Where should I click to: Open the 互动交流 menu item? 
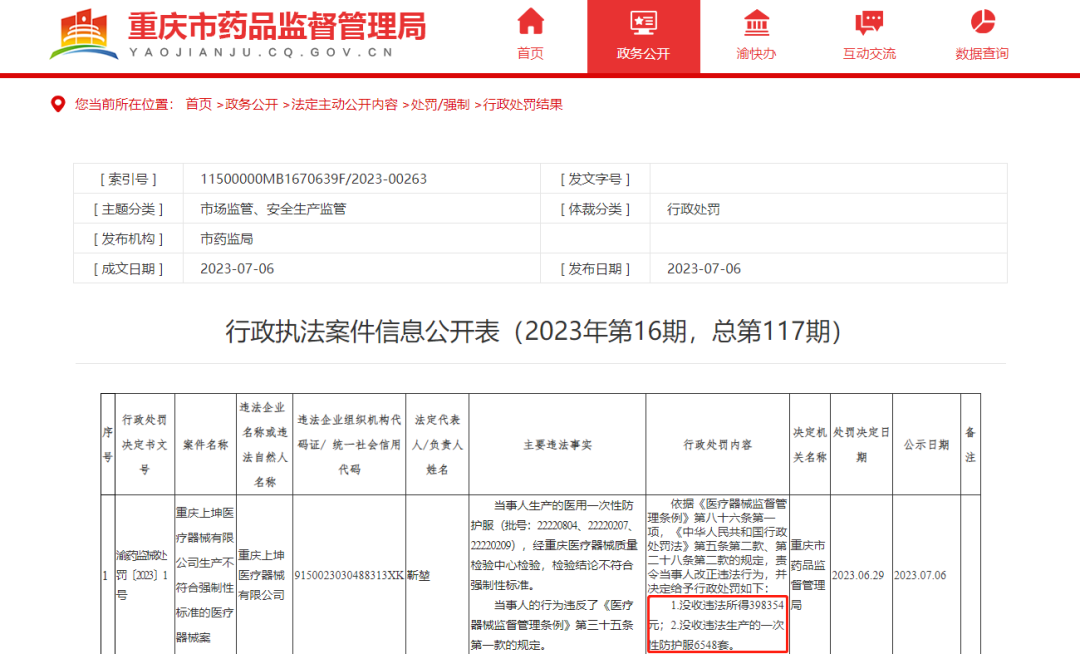[869, 52]
